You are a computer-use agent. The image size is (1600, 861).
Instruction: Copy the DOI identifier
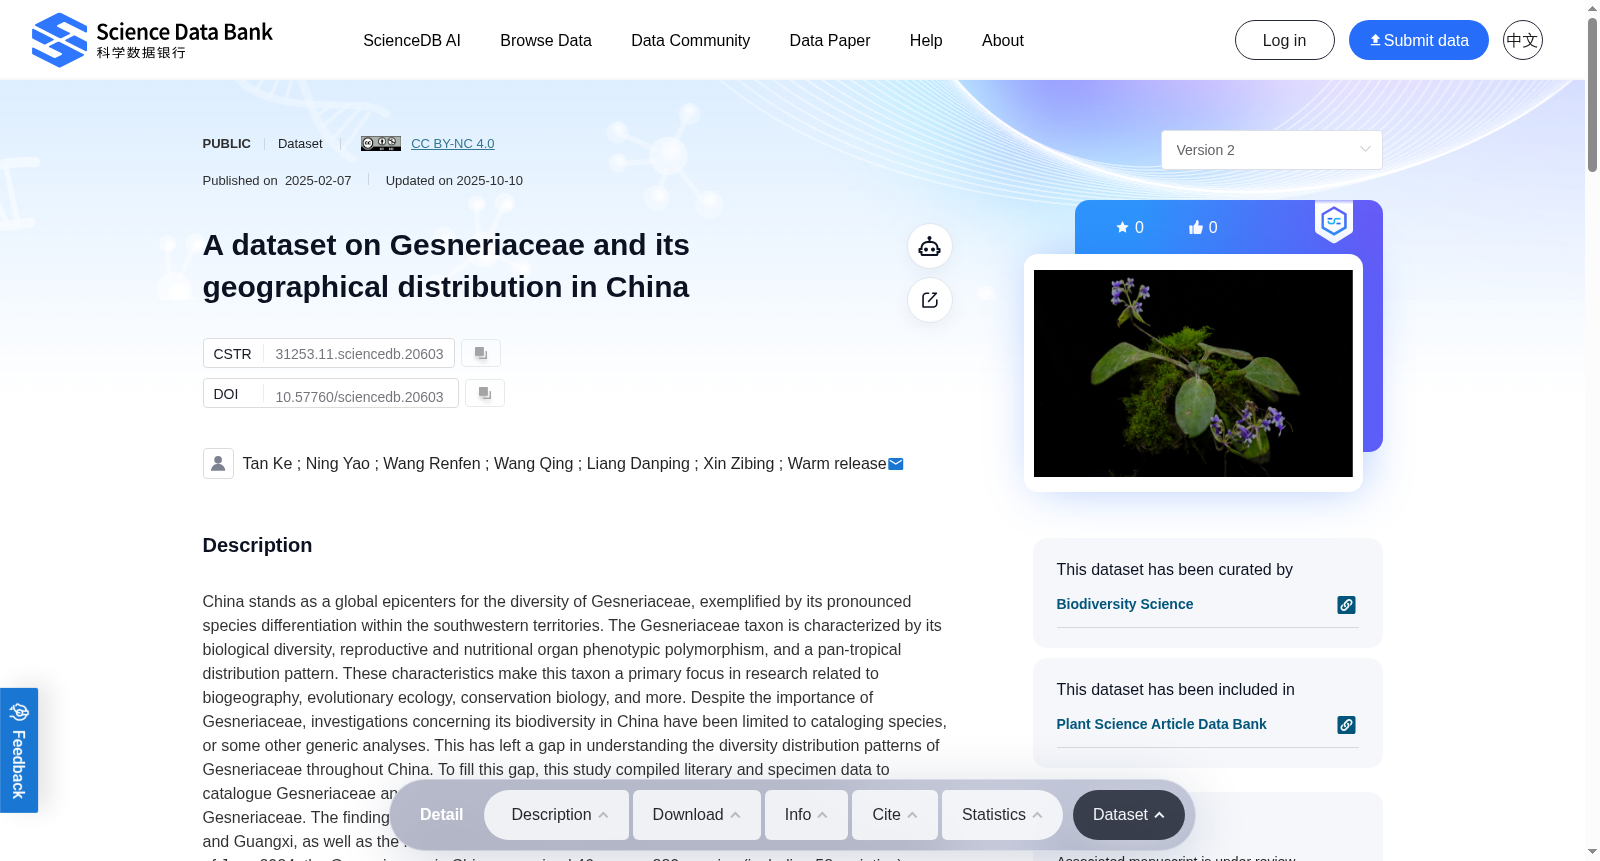point(485,393)
